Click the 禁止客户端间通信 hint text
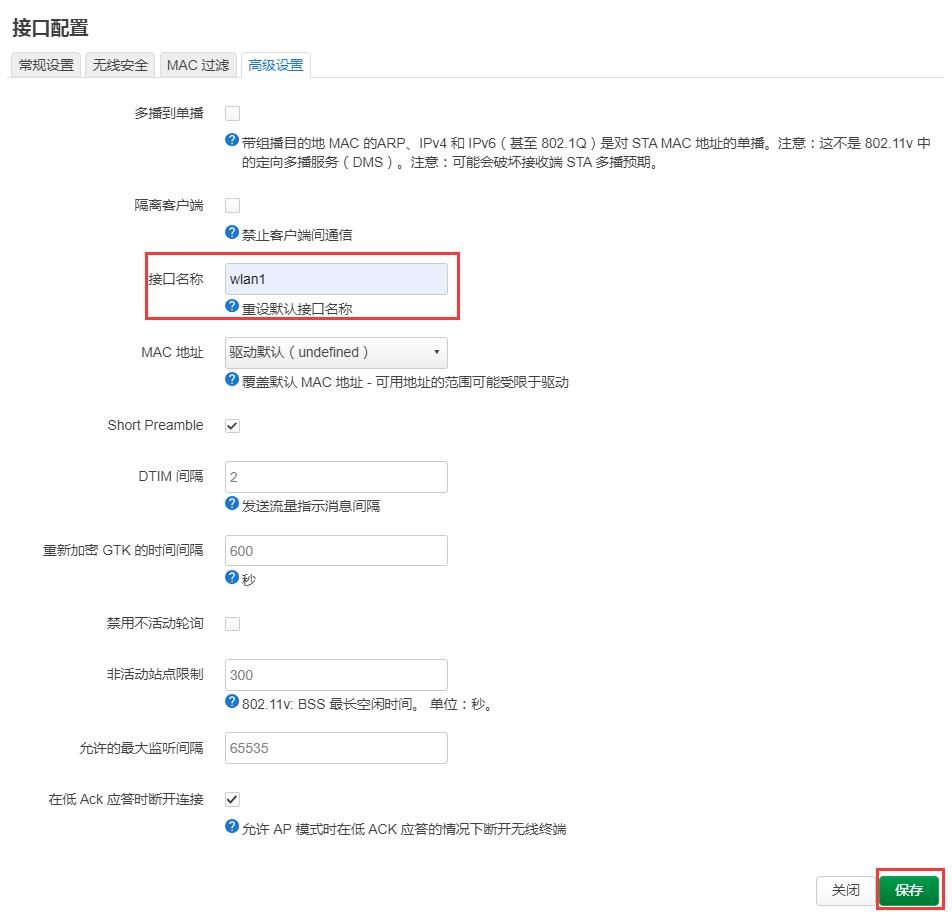This screenshot has height=916, width=952. pos(297,235)
